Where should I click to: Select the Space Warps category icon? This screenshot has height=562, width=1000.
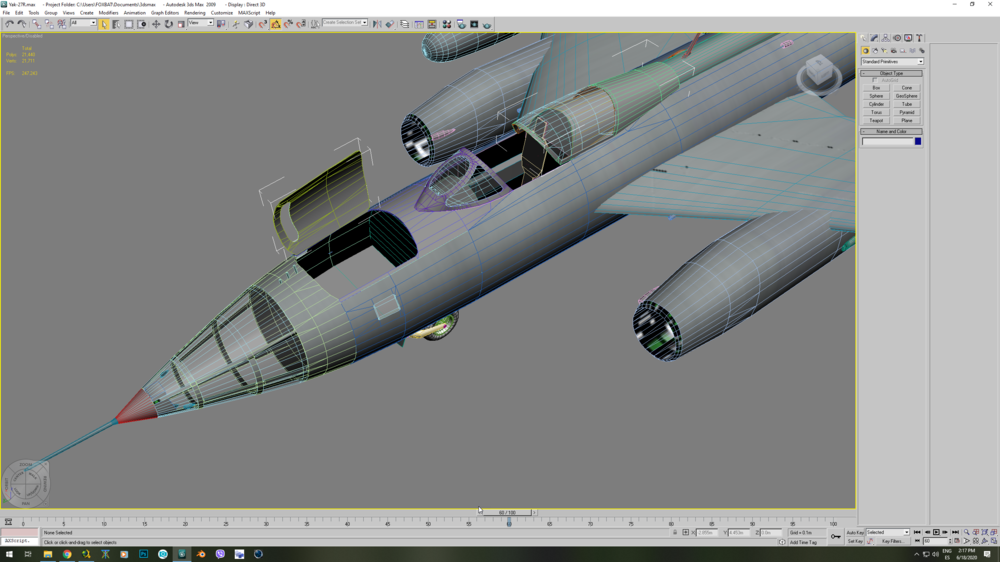pyautogui.click(x=912, y=51)
